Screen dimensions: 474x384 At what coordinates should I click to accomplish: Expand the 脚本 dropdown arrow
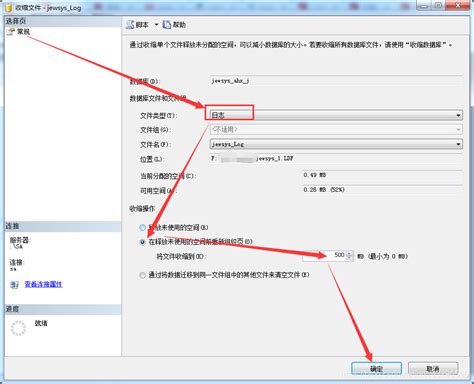pos(156,25)
